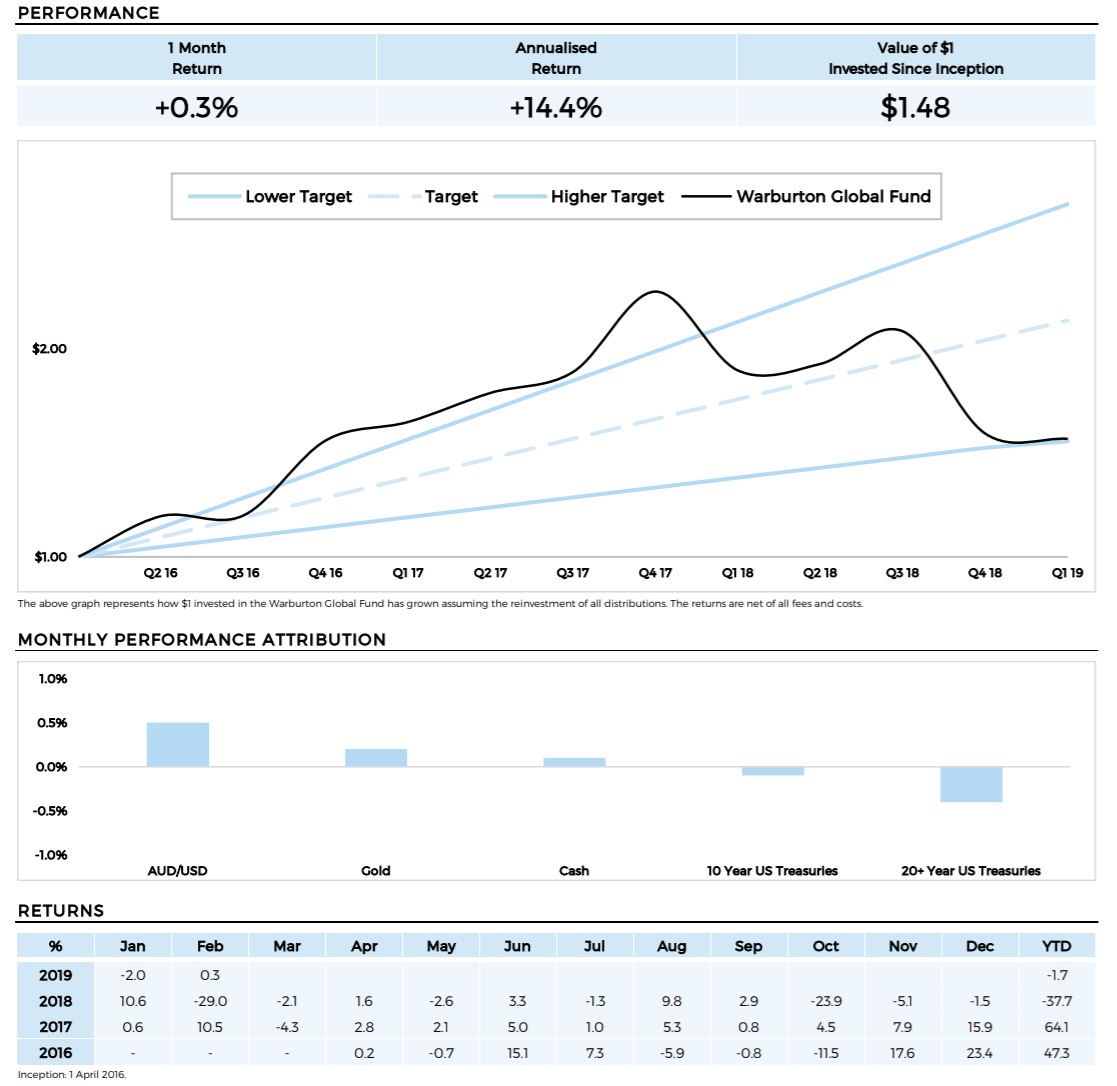
Task: Click the 'YTD' column header
Action: (x=1056, y=946)
